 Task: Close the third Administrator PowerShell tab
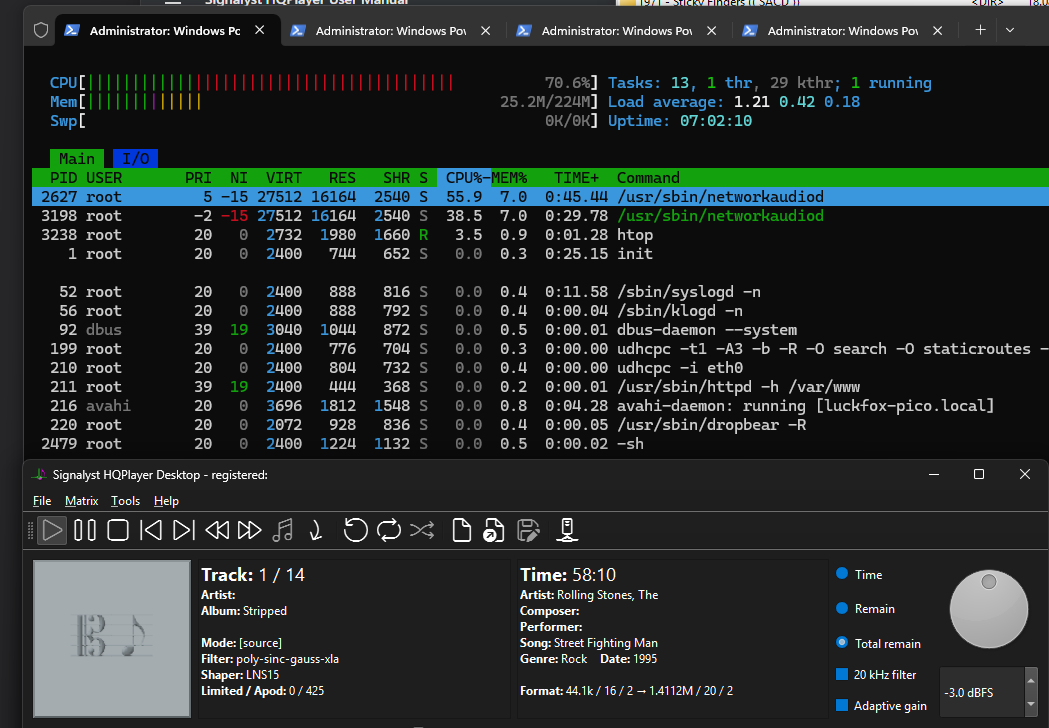point(712,31)
